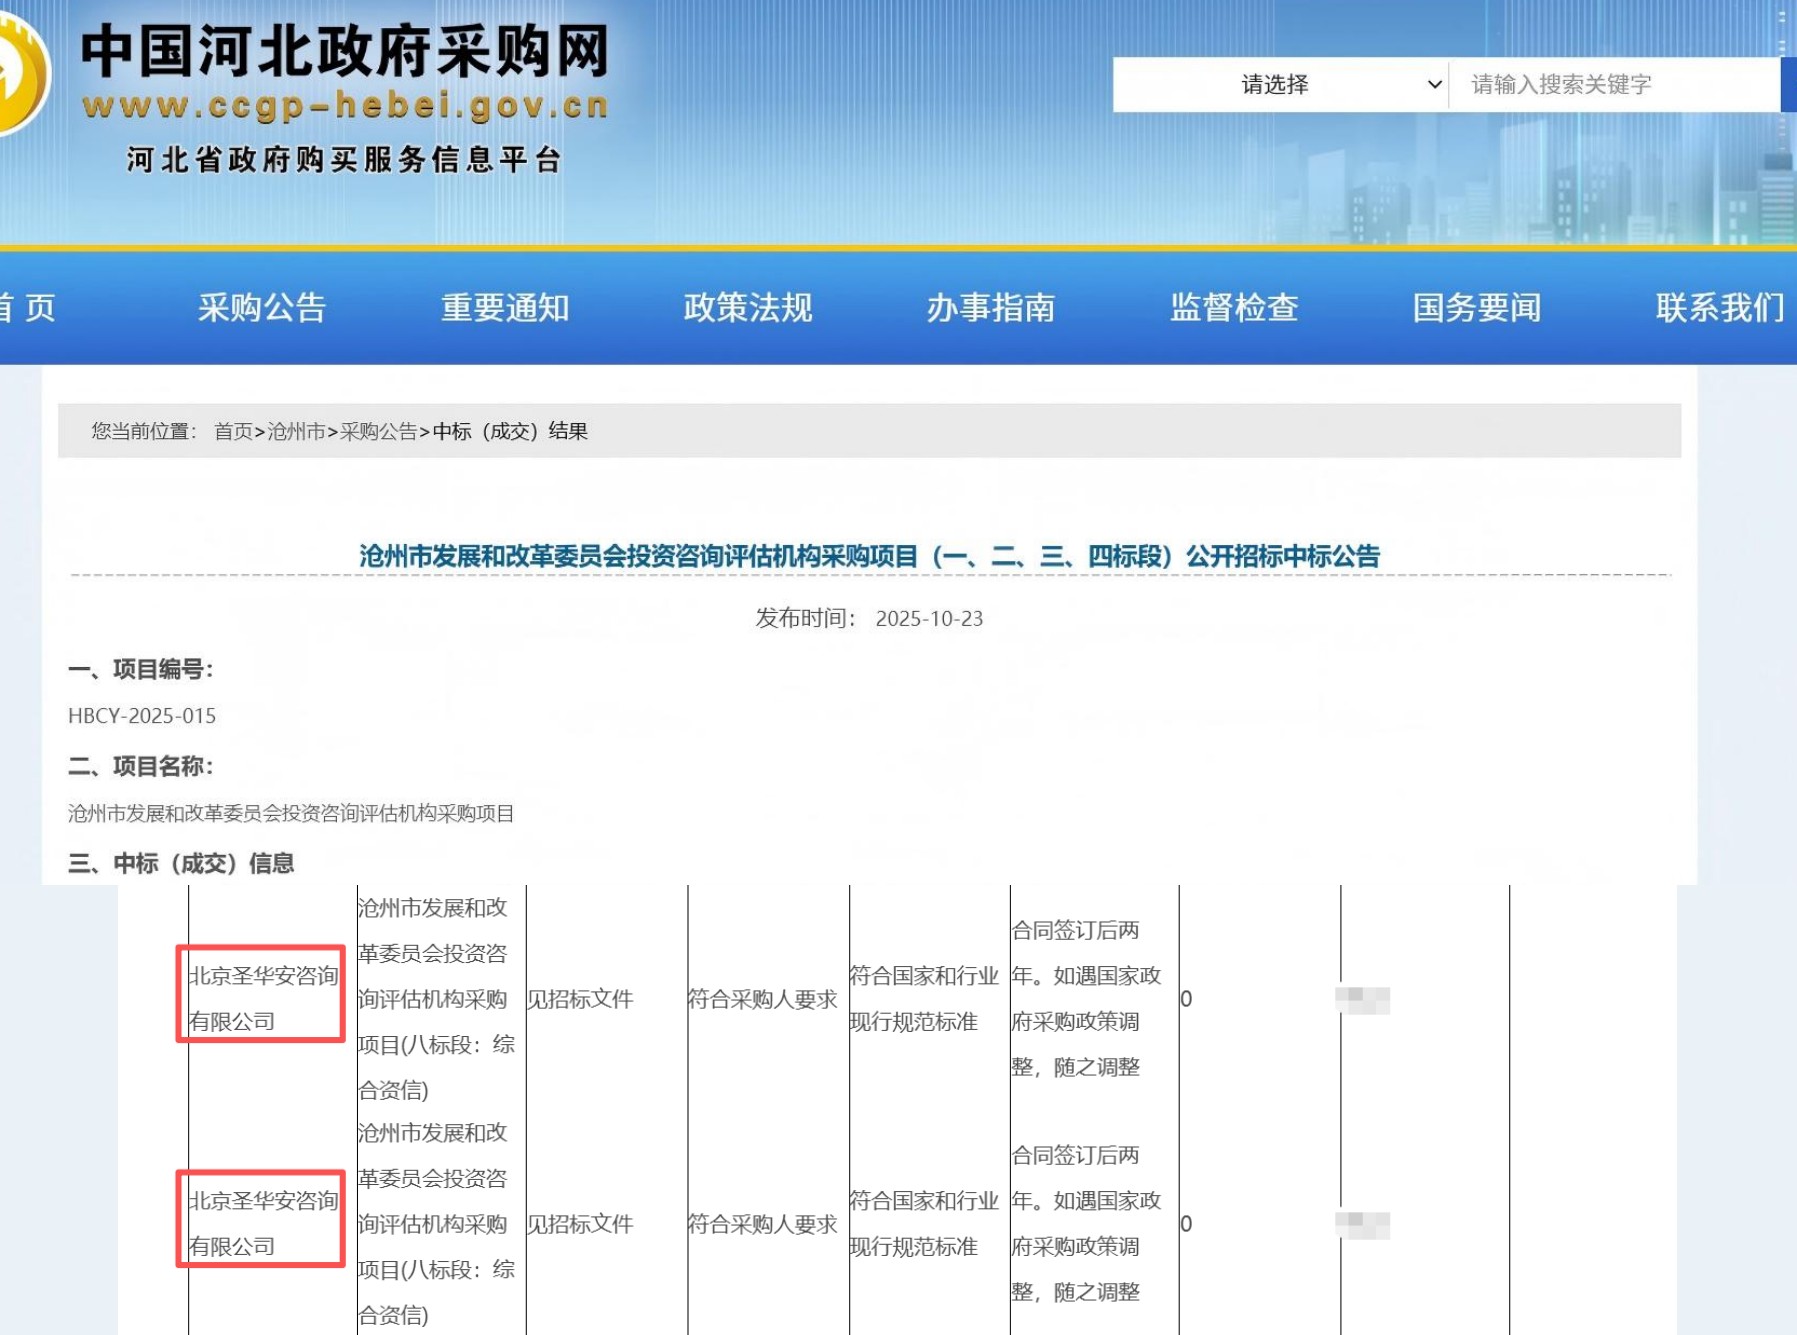This screenshot has width=1797, height=1335.
Task: Click the project number HBCY-2025-015 text
Action: (142, 716)
